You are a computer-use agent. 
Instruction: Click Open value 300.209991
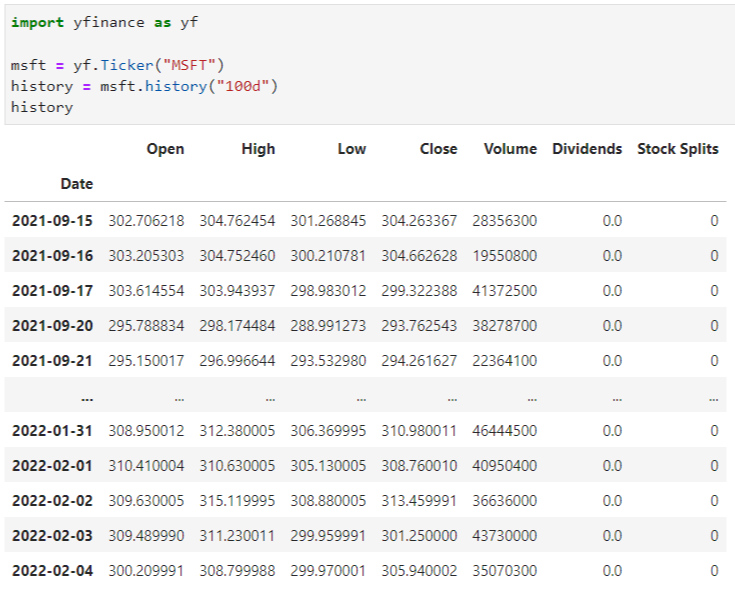pyautogui.click(x=146, y=571)
